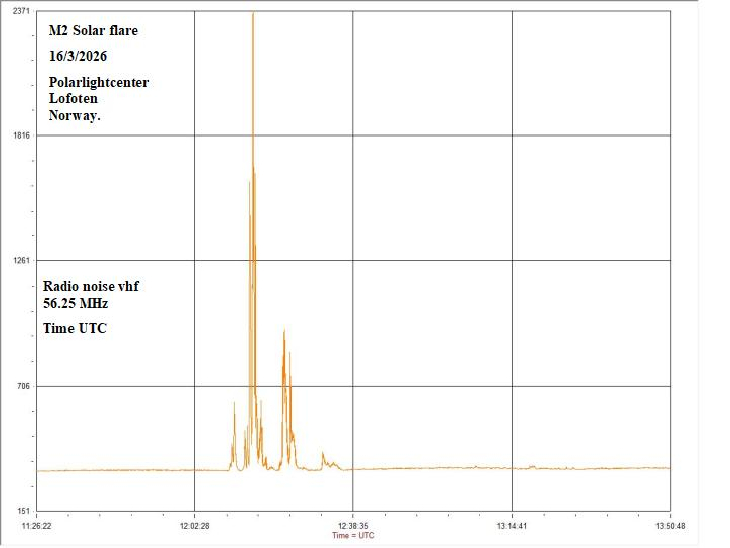Click the thick gray 1816 threshold line

click(450, 135)
